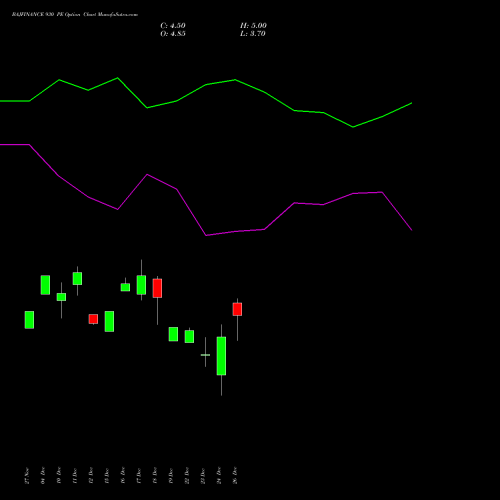
Task: Click the '22 Dec' date axis label
Action: click(x=187, y=476)
